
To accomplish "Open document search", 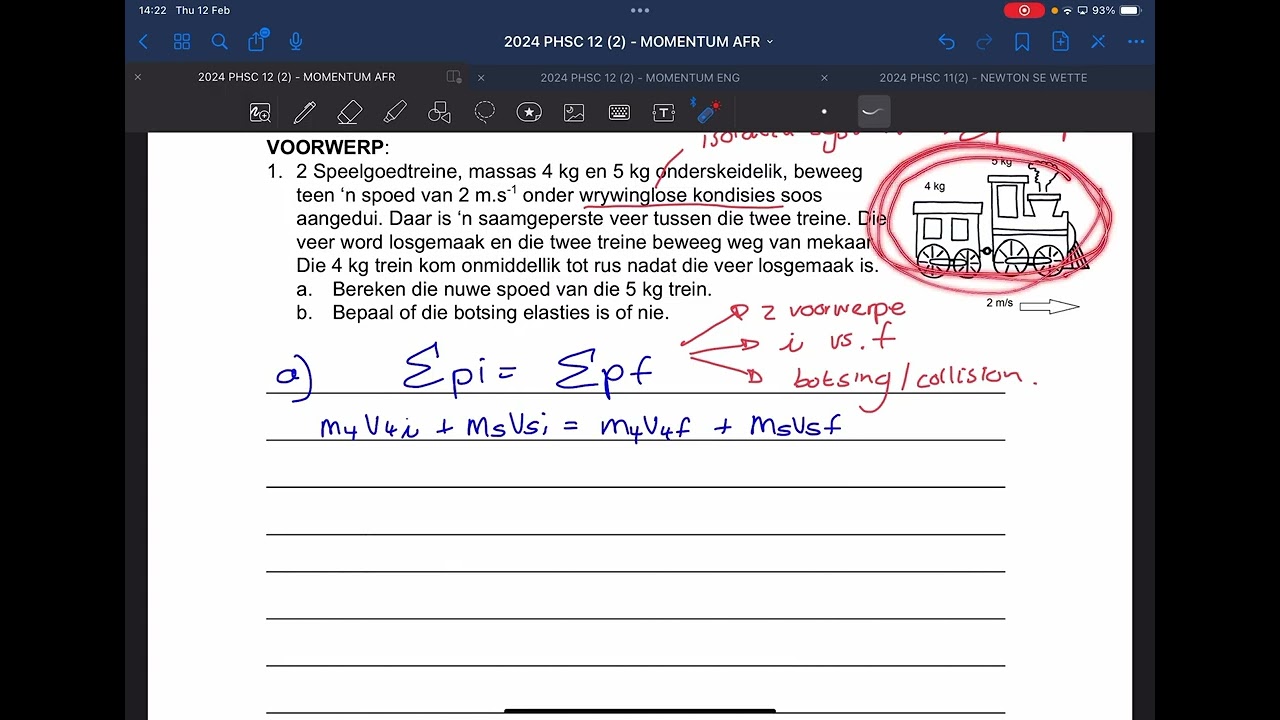I will [220, 42].
